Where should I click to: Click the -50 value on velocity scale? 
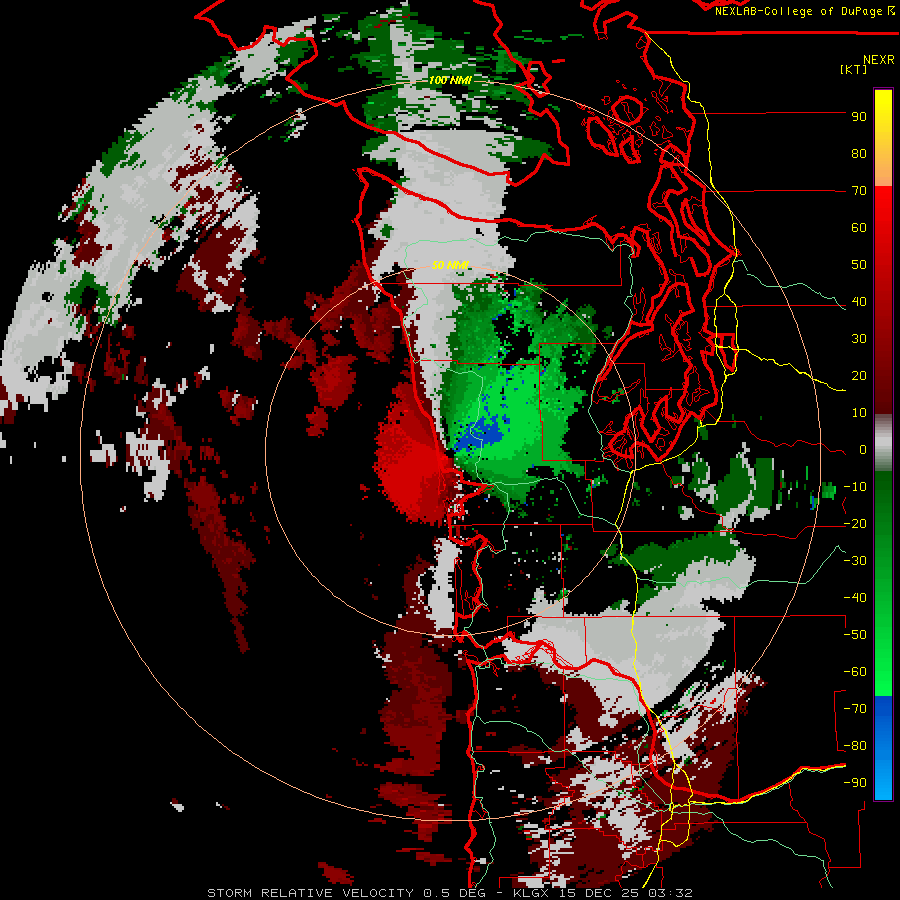tap(855, 635)
